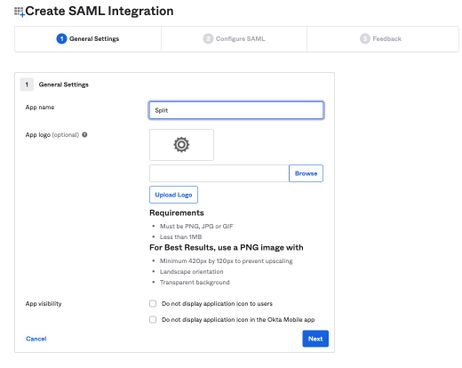
Task: Click the step 2 circle icon
Action: pyautogui.click(x=208, y=39)
